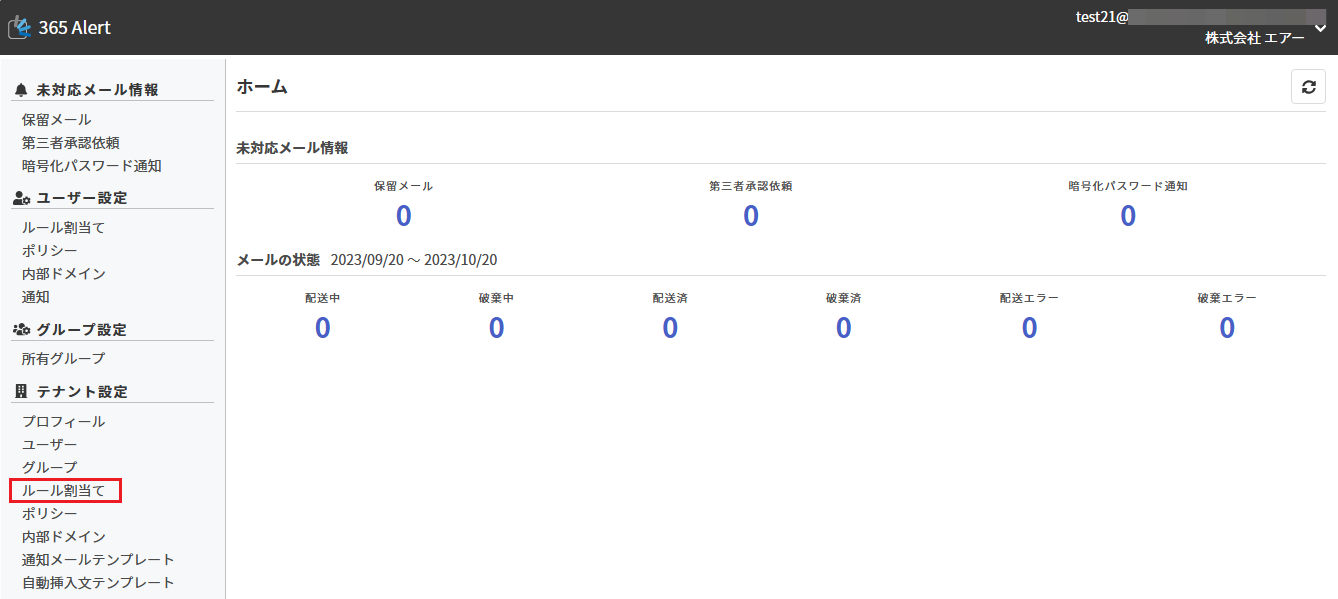Open 通知メールテンプレート in the sidebar
Image resolution: width=1338 pixels, height=599 pixels.
tap(98, 560)
